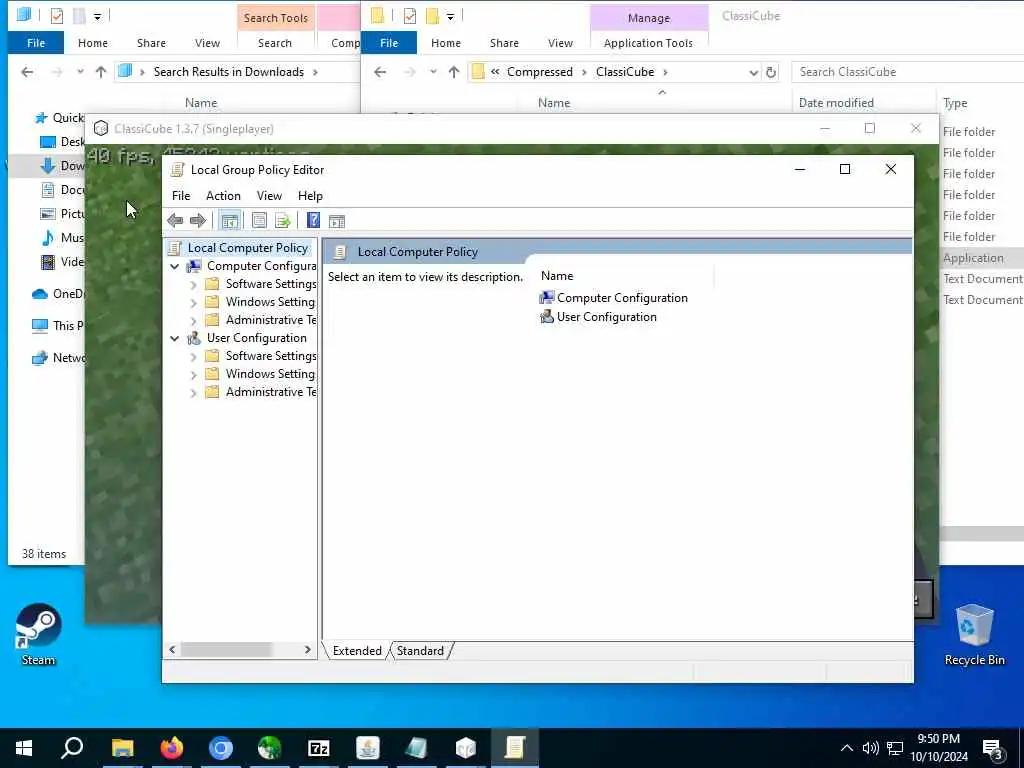Expand Administrative Templates under User Configuration

(193, 392)
